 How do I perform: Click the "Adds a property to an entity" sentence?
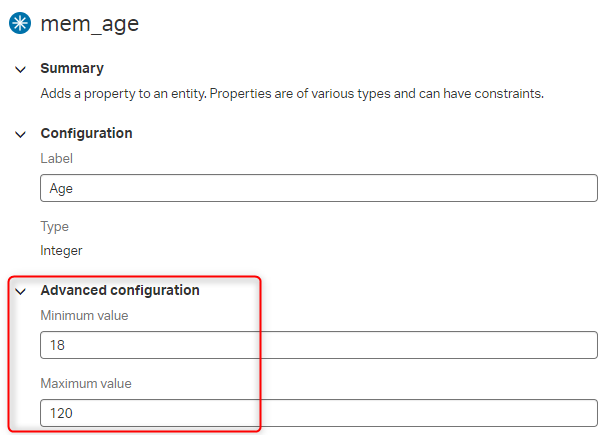124,94
